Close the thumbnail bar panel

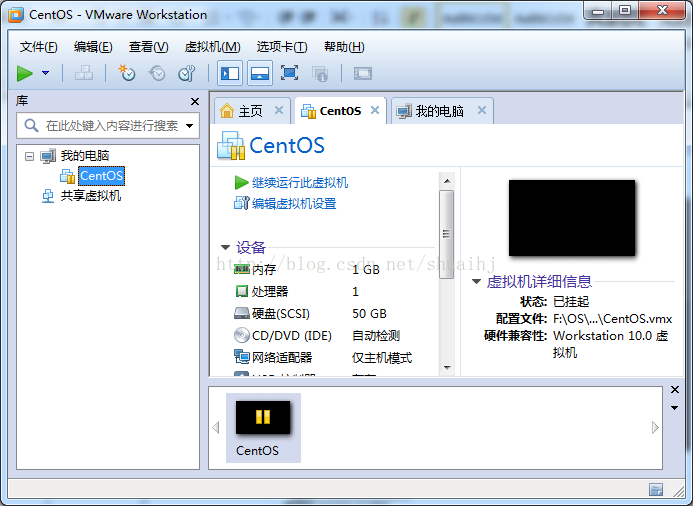(x=675, y=389)
